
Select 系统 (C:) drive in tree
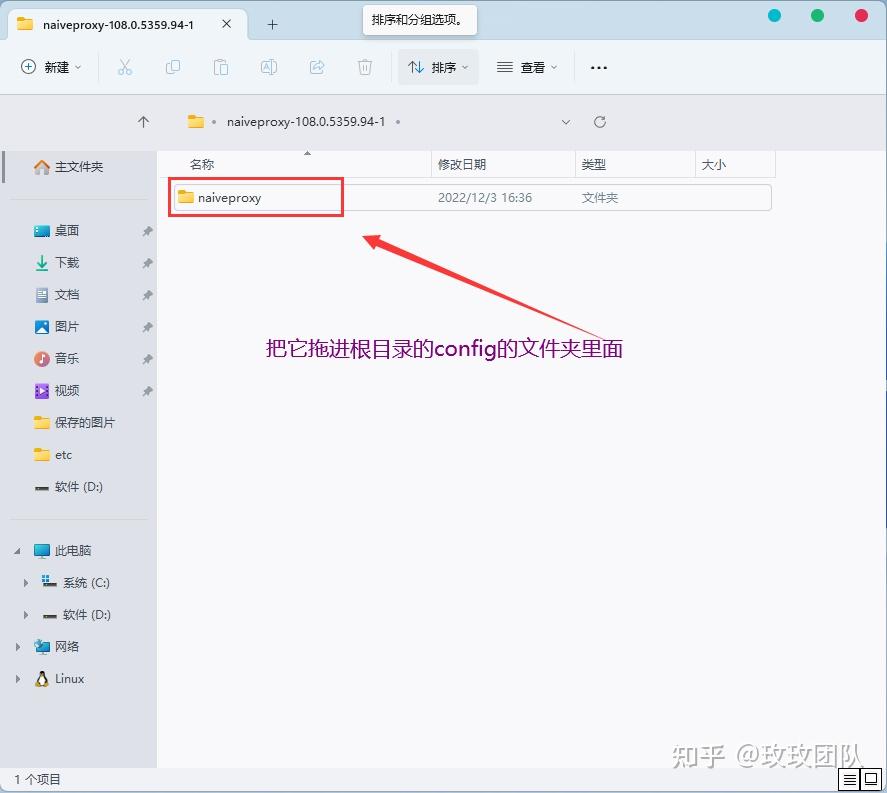coord(86,583)
